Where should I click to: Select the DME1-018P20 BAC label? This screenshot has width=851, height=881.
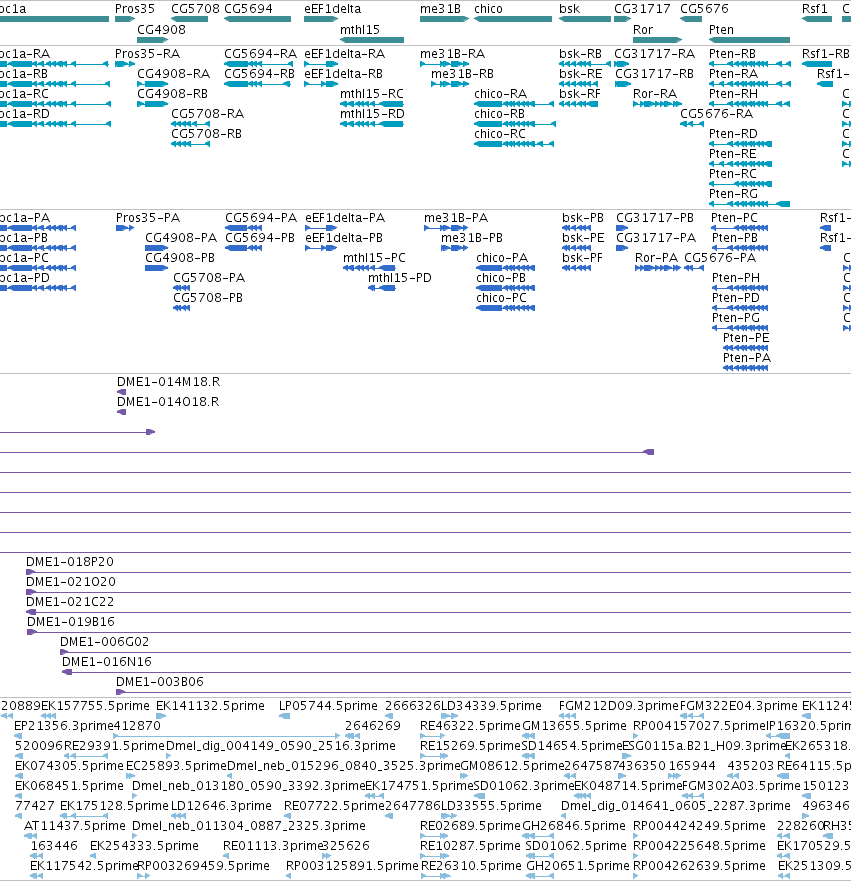coord(70,562)
